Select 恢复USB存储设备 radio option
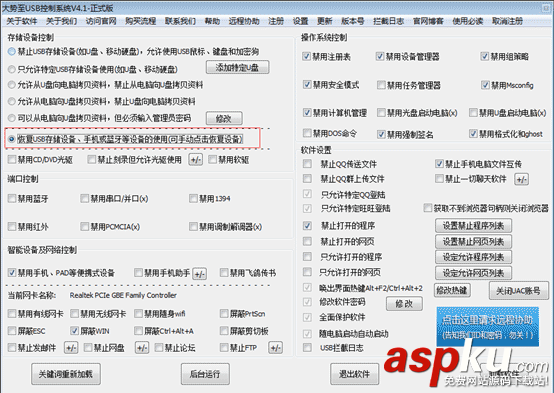Viewport: 554px width, 393px height. (12, 139)
